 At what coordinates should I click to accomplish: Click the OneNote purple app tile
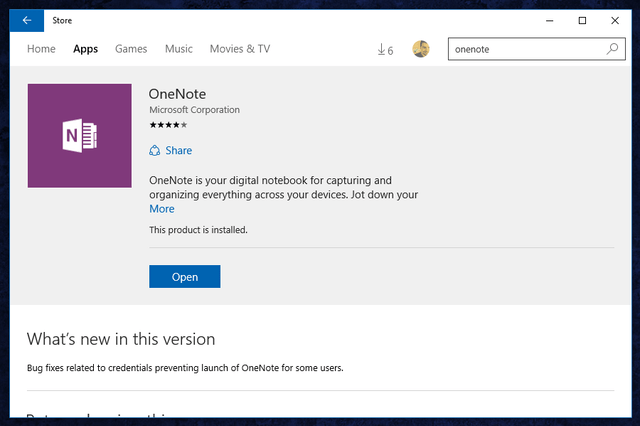[80, 136]
